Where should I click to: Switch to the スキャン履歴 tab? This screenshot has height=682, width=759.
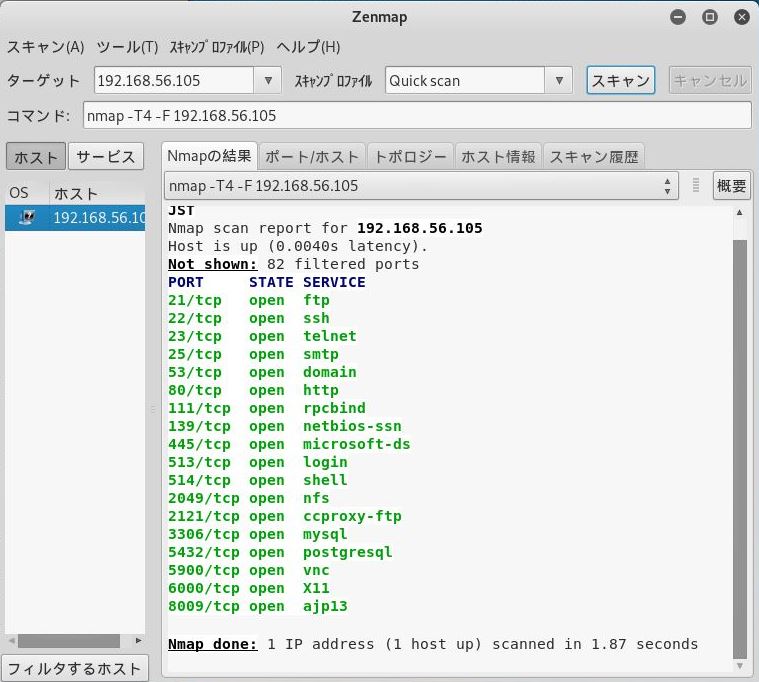point(594,157)
